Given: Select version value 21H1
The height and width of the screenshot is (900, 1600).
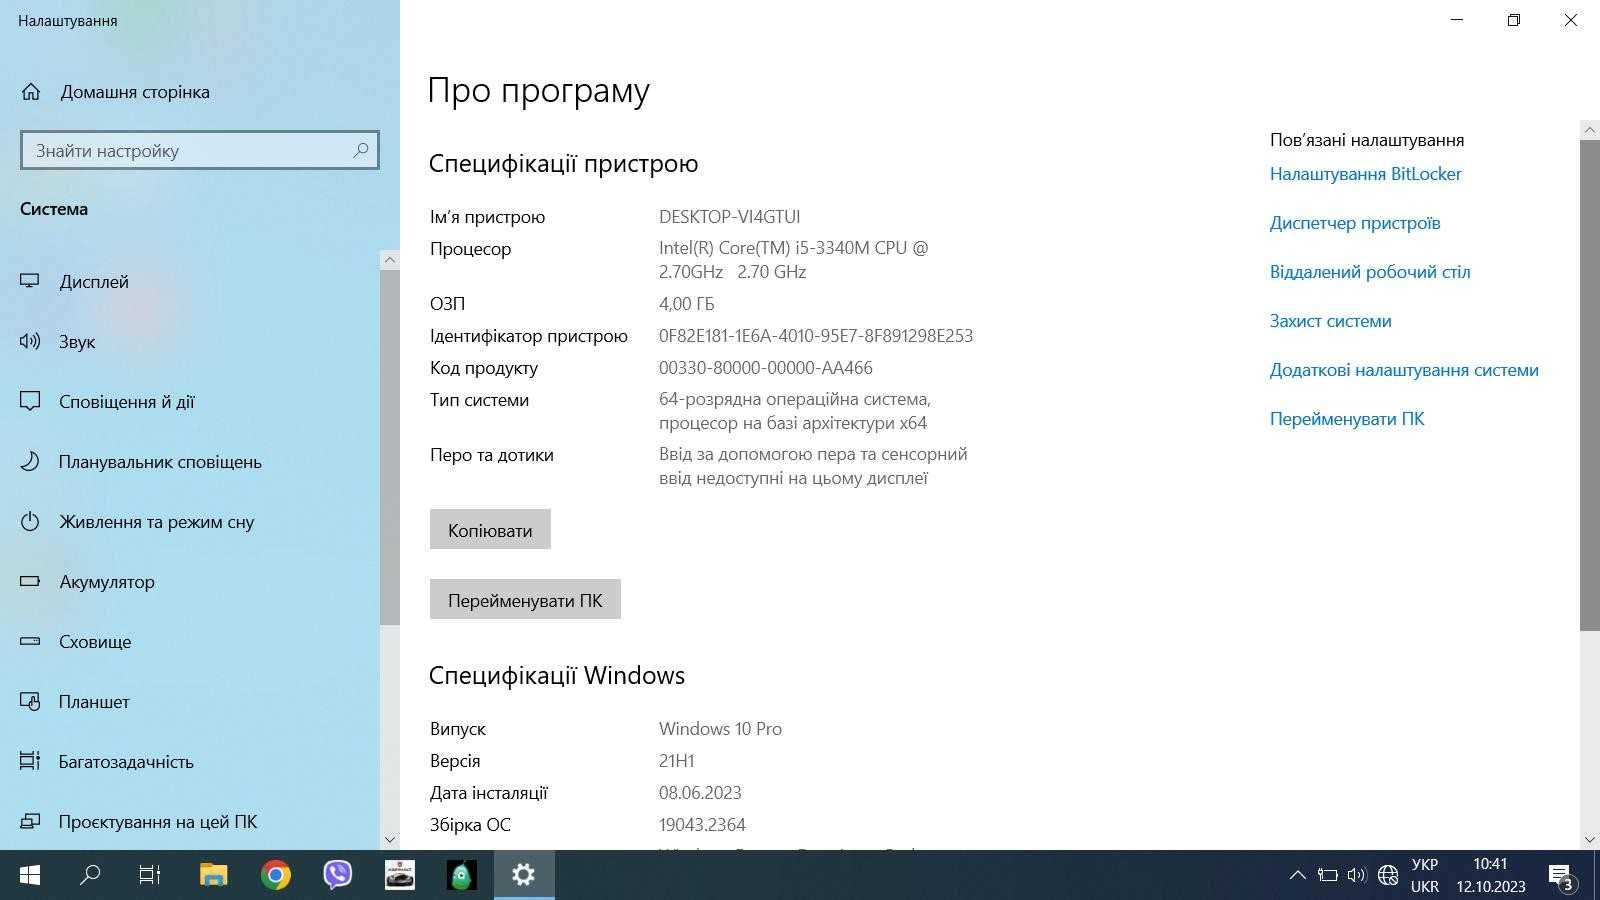Looking at the screenshot, I should [x=676, y=761].
